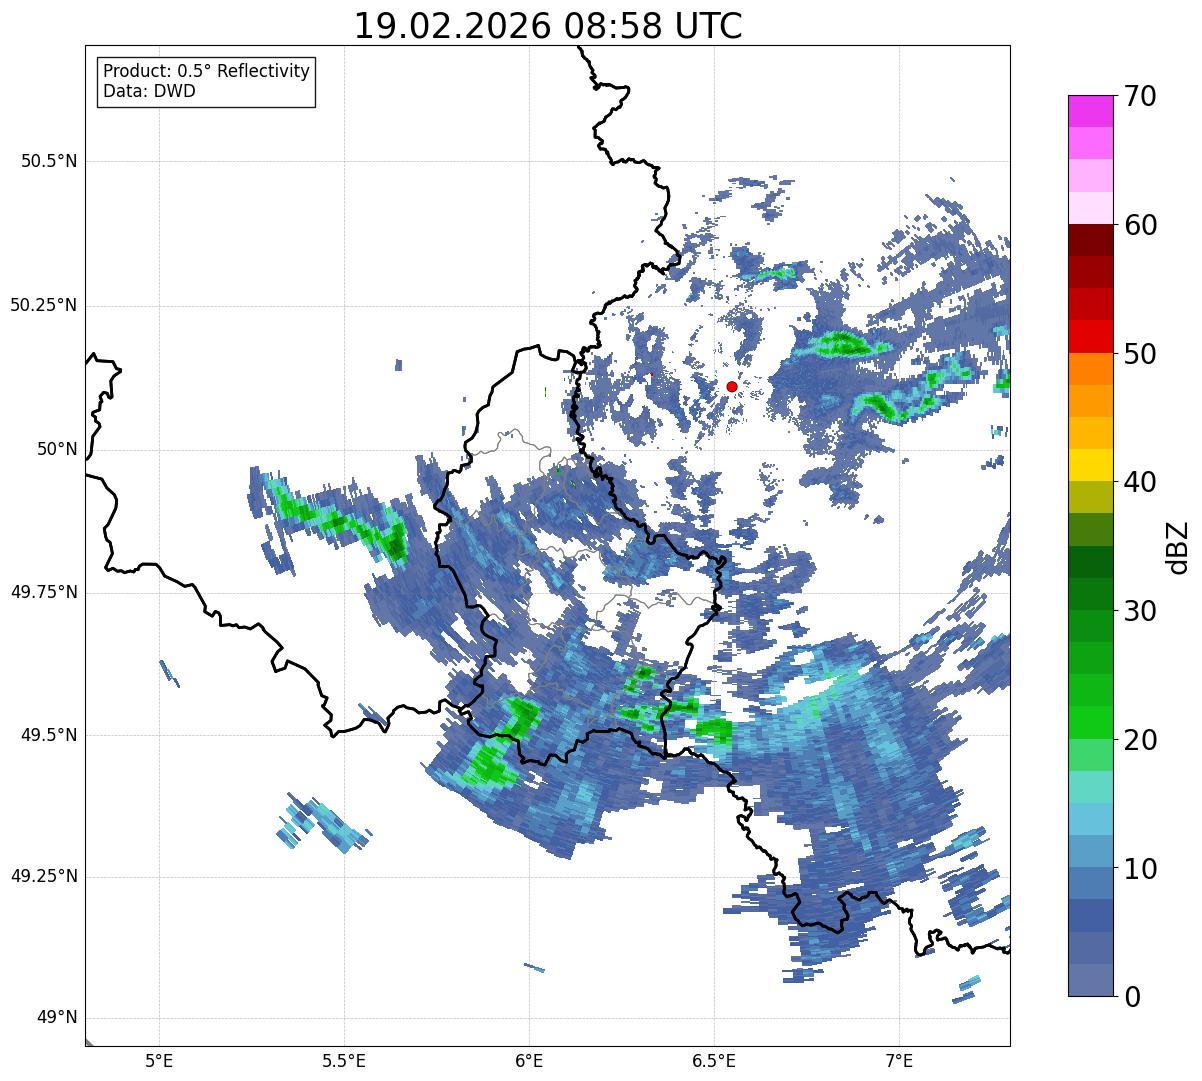Click the title text 19.02.2026 08:58 UTC
Screen dimensions: 1202x1081
tap(548, 26)
